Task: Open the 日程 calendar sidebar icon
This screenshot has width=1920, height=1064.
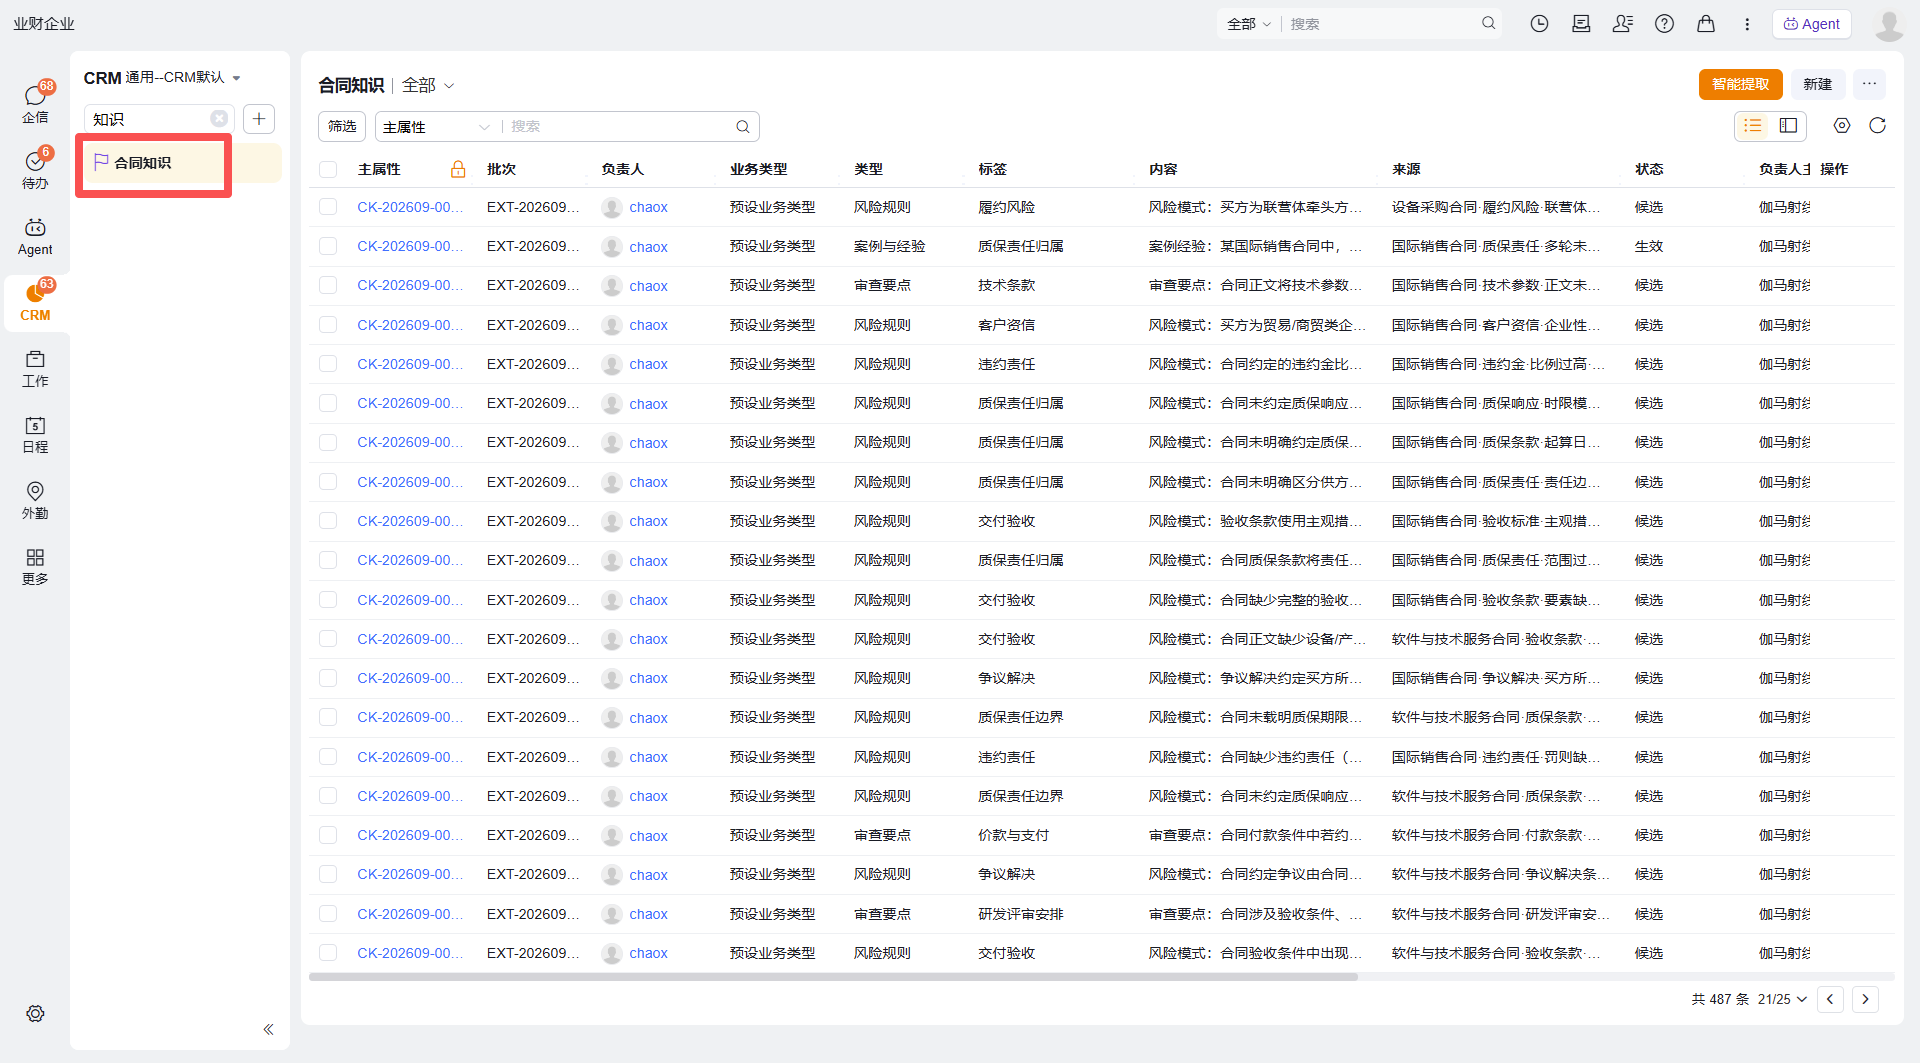Action: click(35, 435)
